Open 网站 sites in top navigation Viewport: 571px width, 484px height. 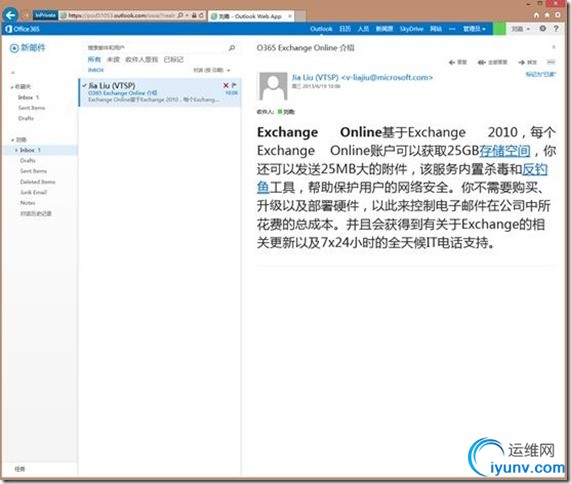point(436,29)
